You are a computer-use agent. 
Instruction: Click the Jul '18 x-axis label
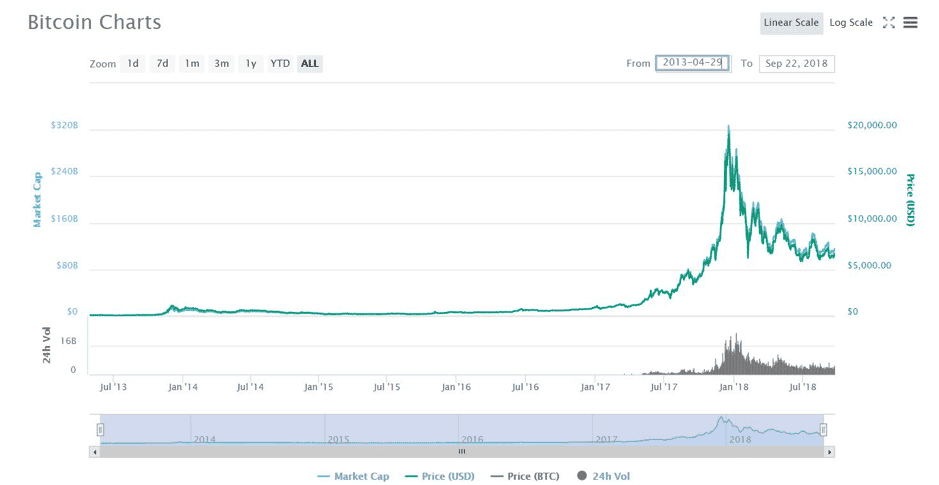point(801,387)
